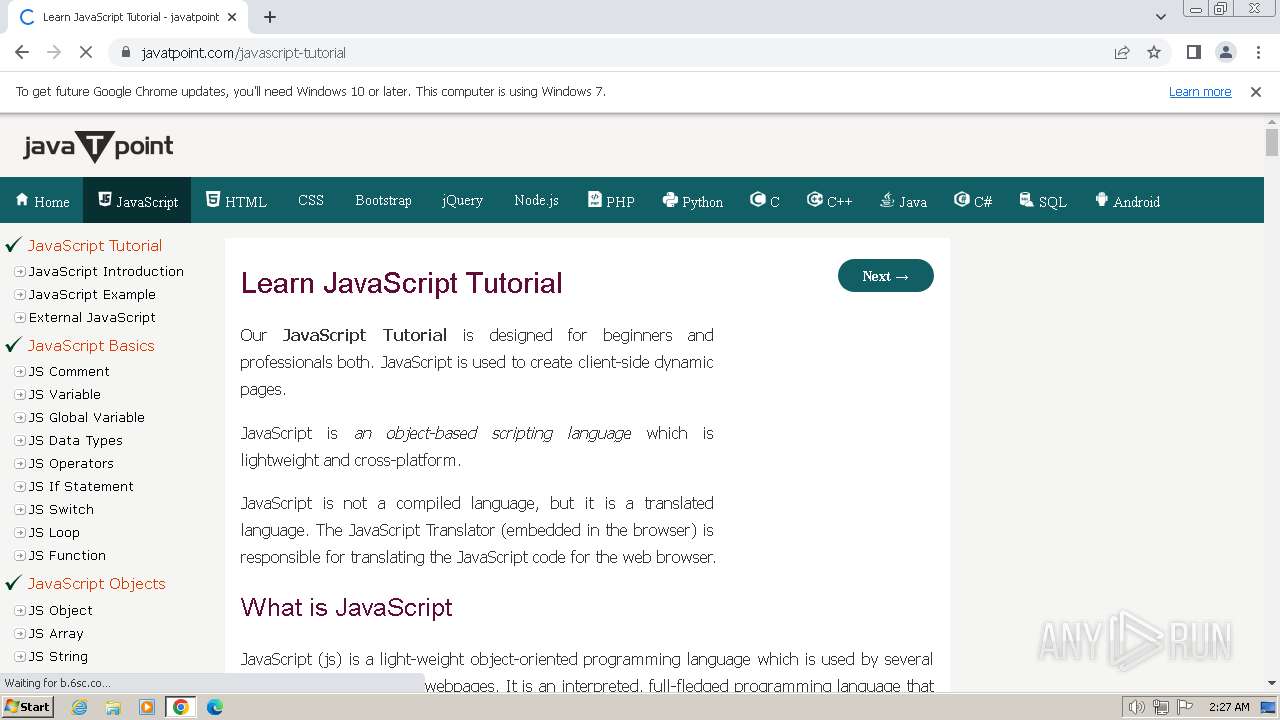Open the tab search dropdown

tap(1160, 17)
